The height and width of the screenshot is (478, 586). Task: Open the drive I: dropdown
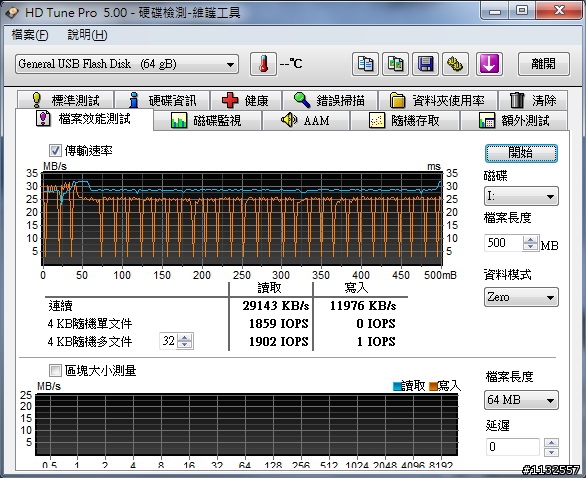coord(521,196)
